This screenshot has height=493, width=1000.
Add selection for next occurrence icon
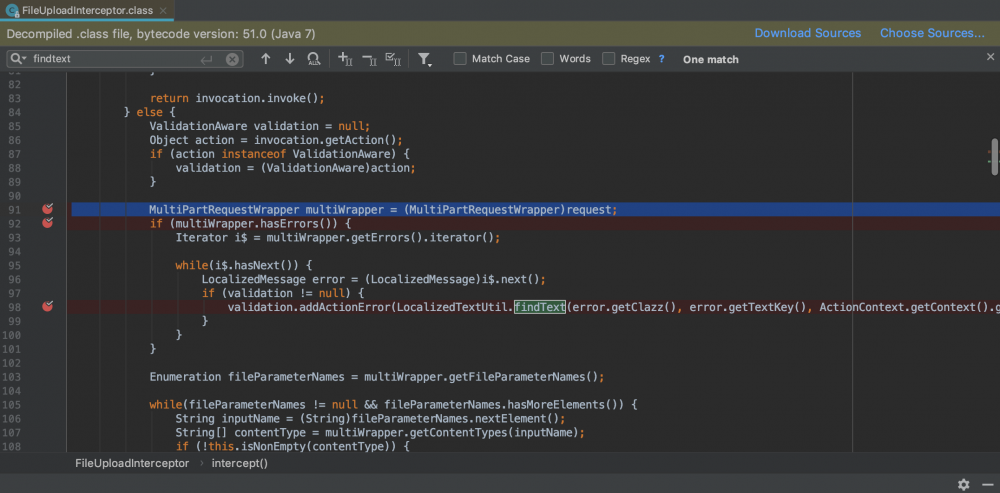coord(346,59)
